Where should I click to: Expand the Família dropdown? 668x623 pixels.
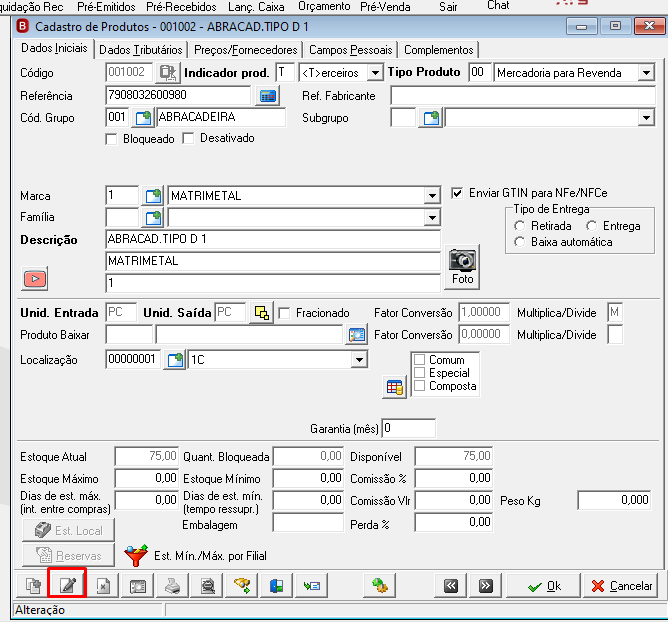432,218
